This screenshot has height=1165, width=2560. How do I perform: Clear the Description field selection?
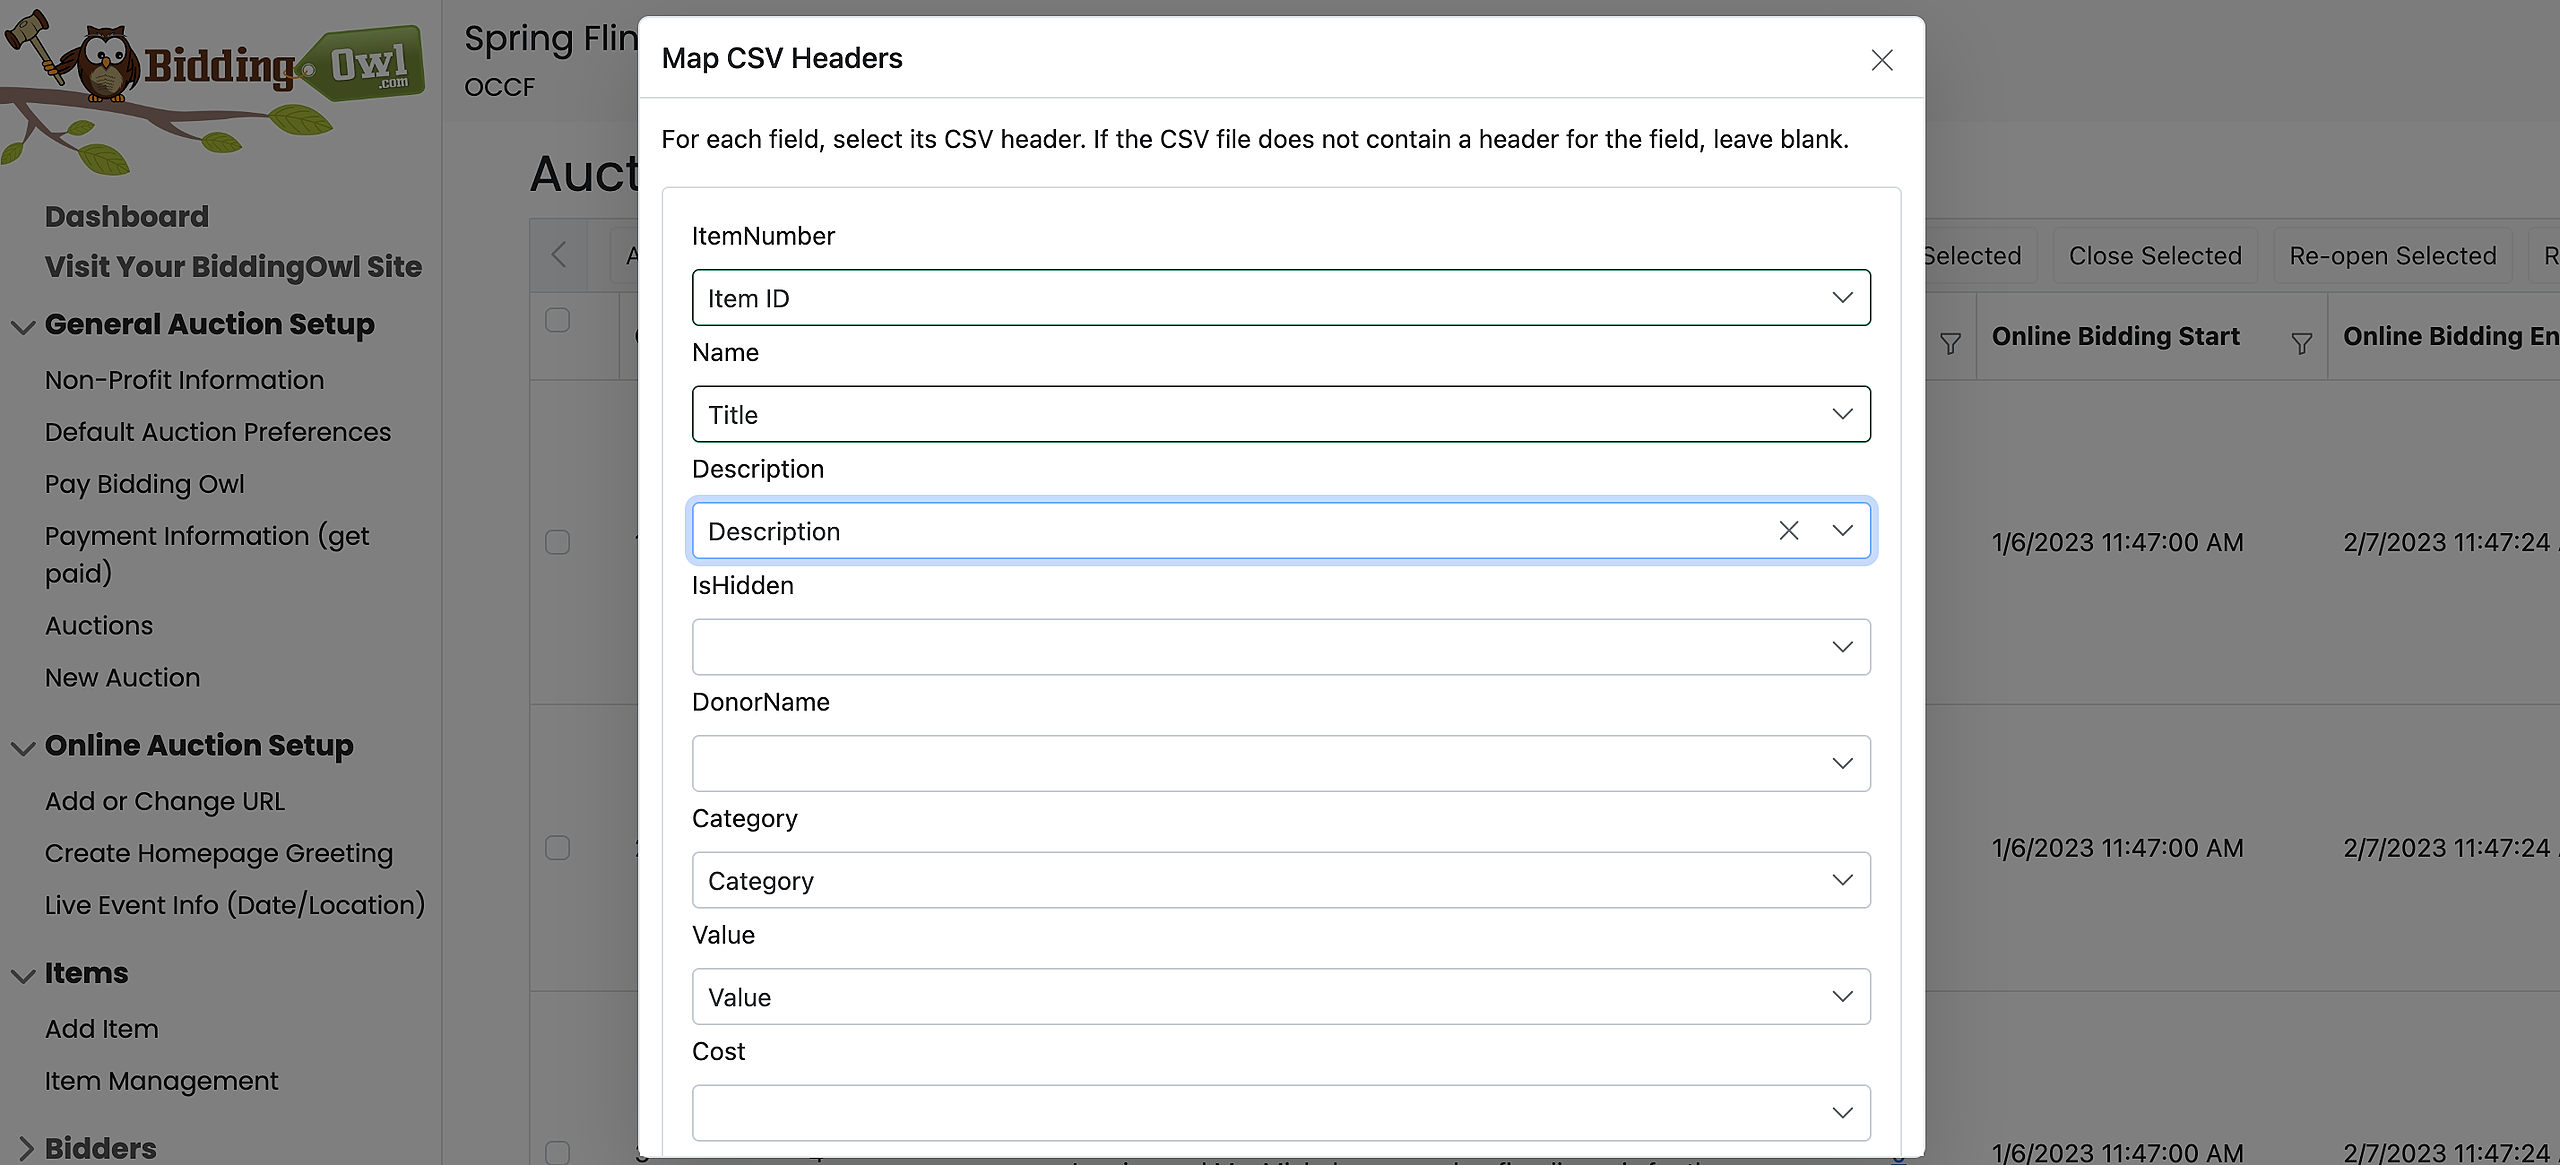(1788, 531)
